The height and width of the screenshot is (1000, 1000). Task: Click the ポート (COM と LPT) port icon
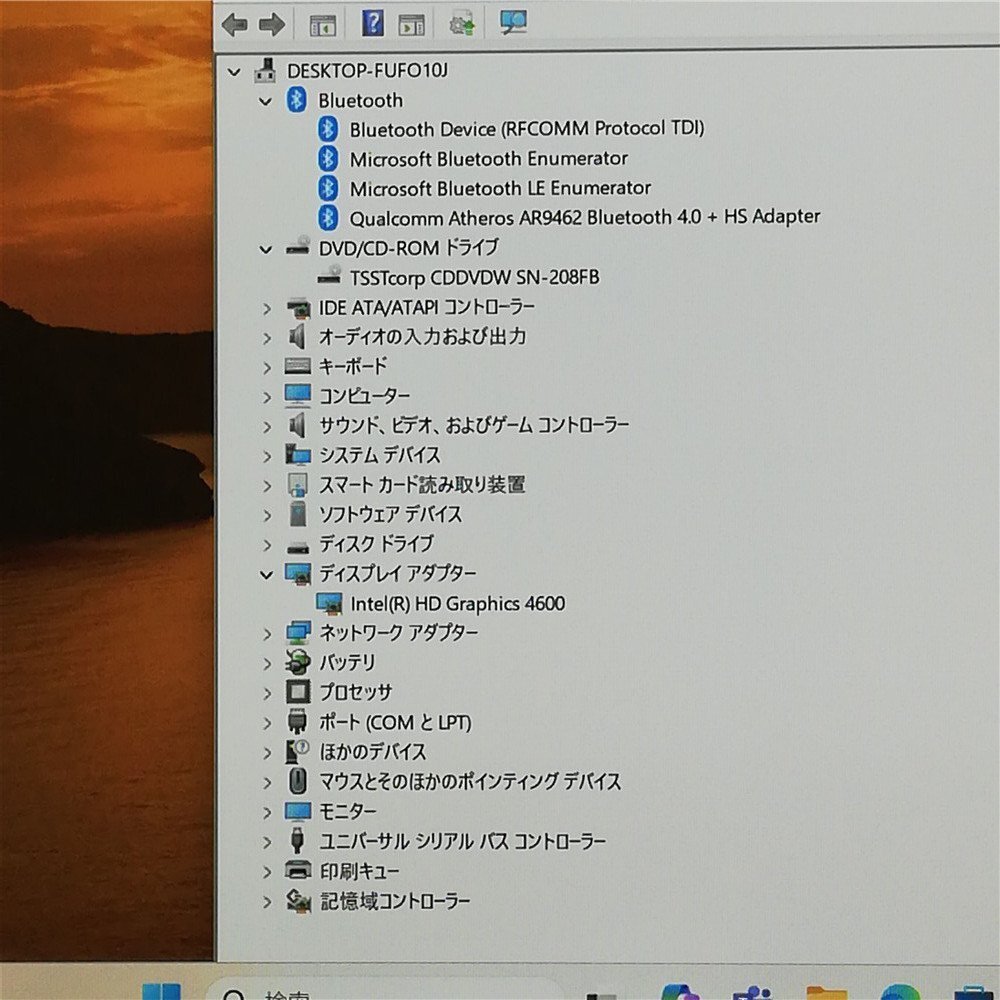tap(297, 722)
